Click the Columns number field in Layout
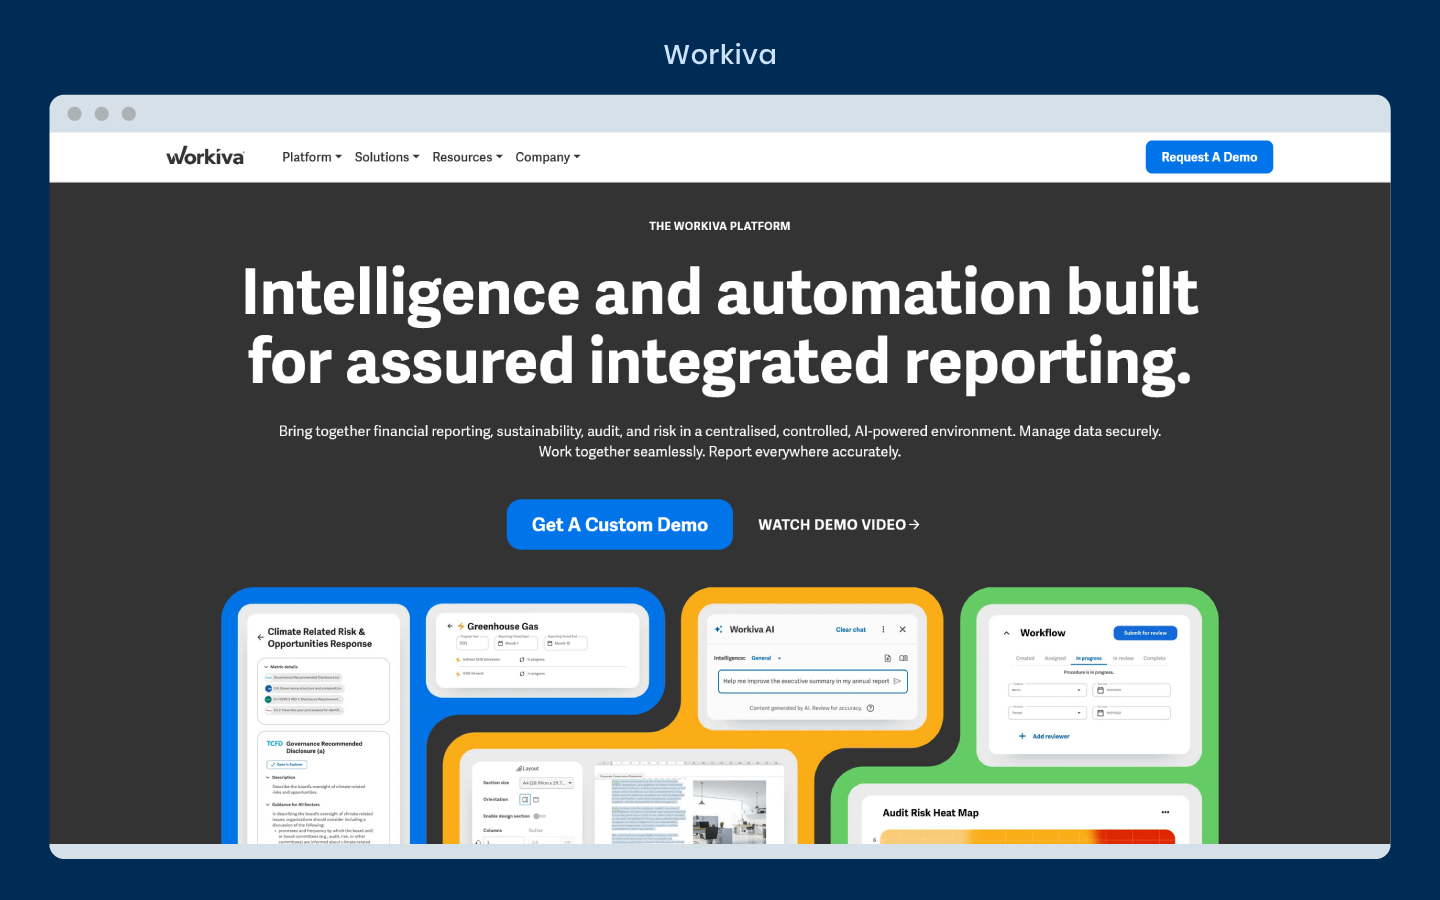Screen dimensions: 1440x900 point(503,841)
